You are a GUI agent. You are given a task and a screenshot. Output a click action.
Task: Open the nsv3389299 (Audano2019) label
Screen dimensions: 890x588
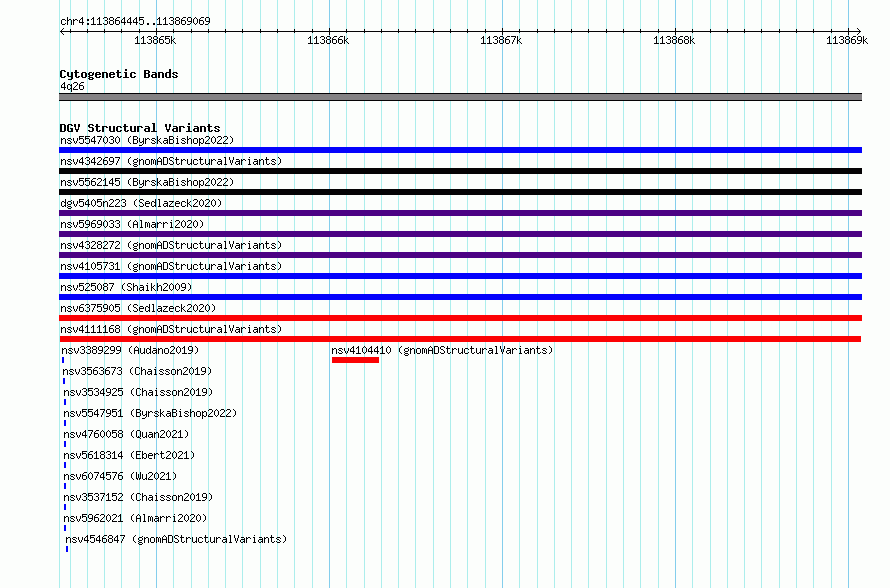coord(130,350)
